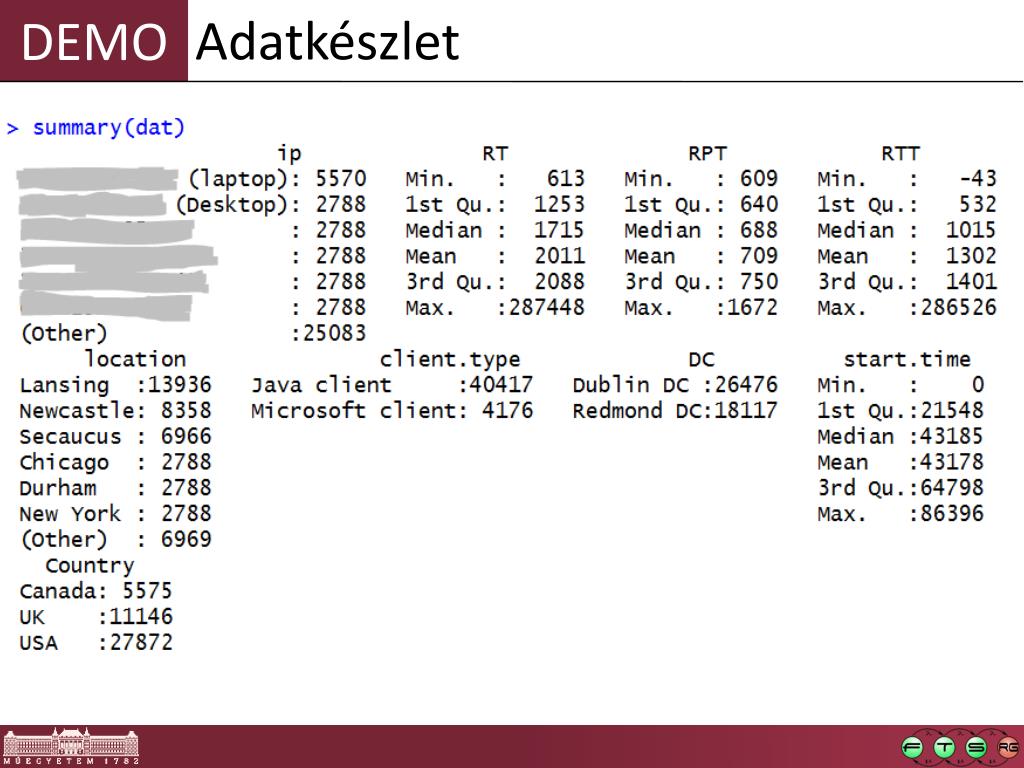Image resolution: width=1024 pixels, height=768 pixels.
Task: Select start.time 3rd Qu. value 64798
Action: (952, 488)
